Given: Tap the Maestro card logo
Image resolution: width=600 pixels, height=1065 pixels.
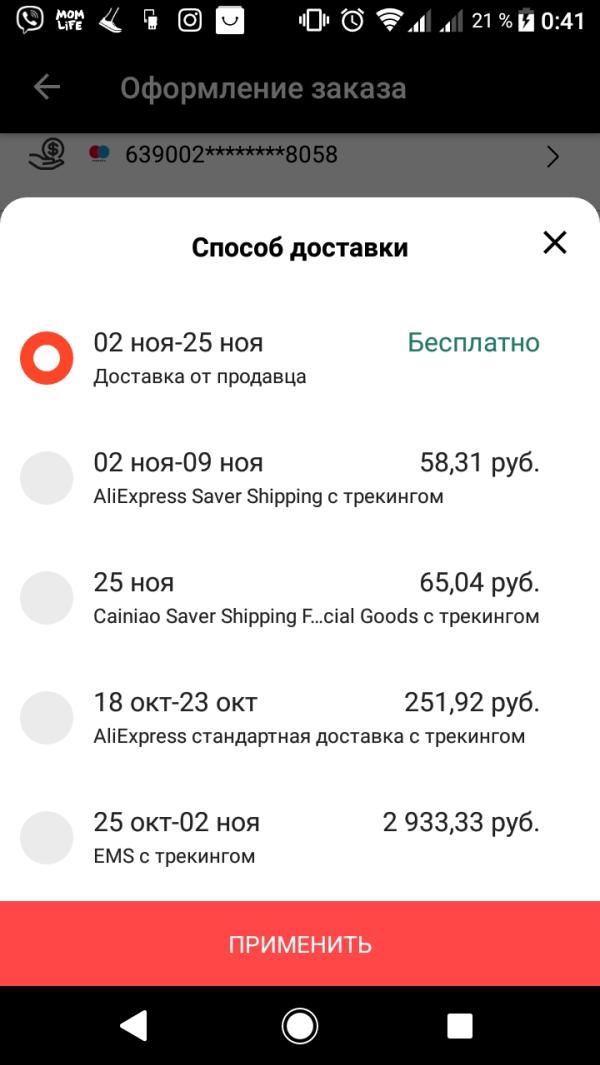Looking at the screenshot, I should [x=99, y=155].
